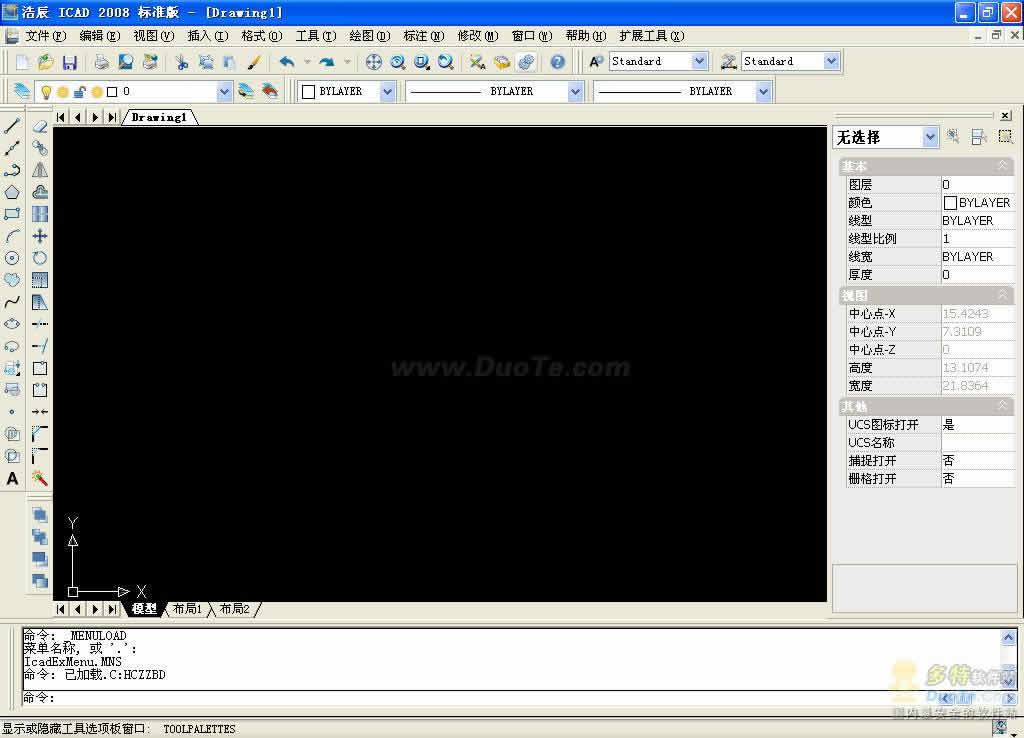Toggle the layer freeze sun icon
Viewport: 1024px width, 738px height.
pyautogui.click(x=63, y=92)
